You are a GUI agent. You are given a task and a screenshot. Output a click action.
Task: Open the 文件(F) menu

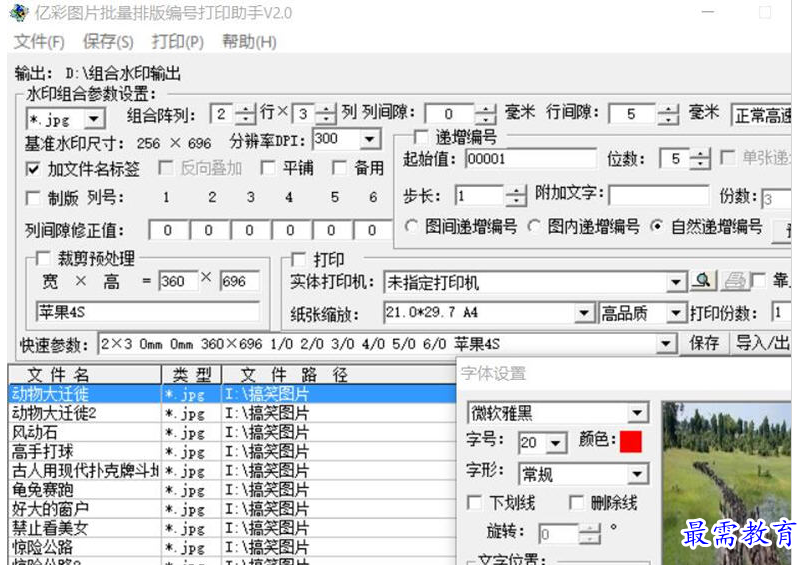pyautogui.click(x=39, y=42)
